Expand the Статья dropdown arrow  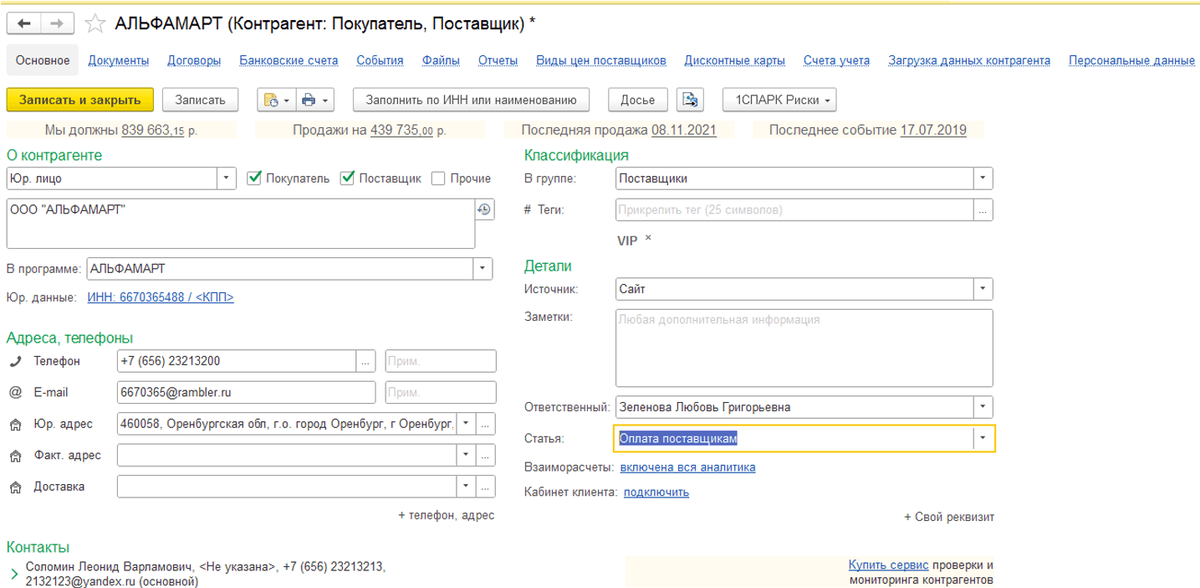pos(984,438)
